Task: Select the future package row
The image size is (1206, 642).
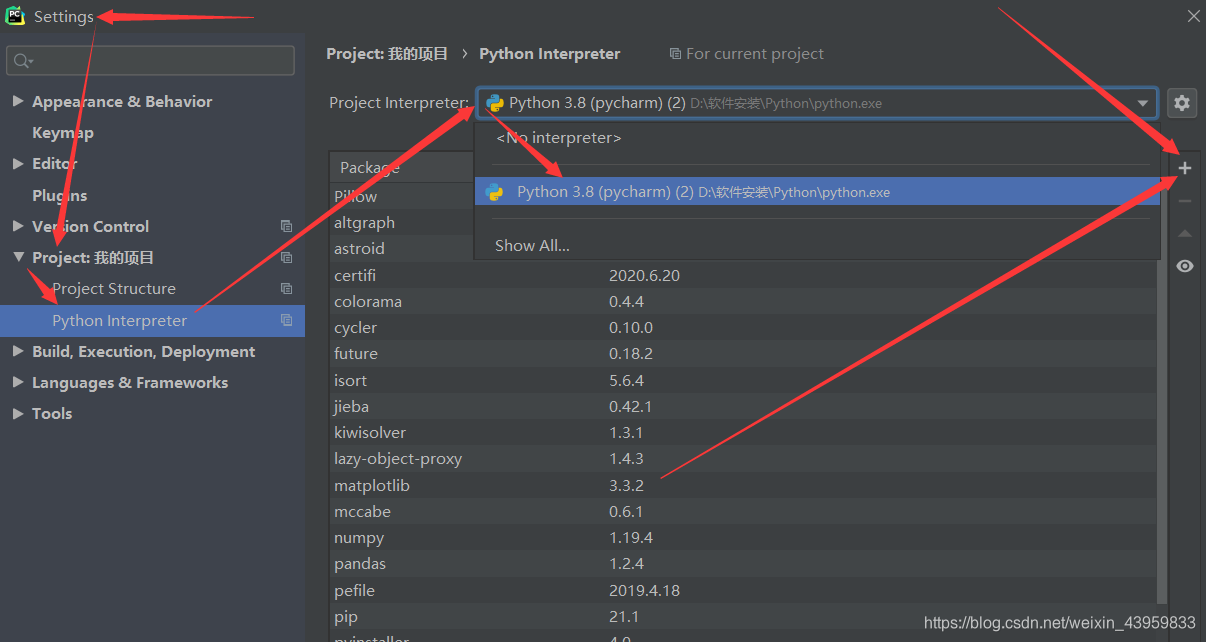Action: pos(743,354)
